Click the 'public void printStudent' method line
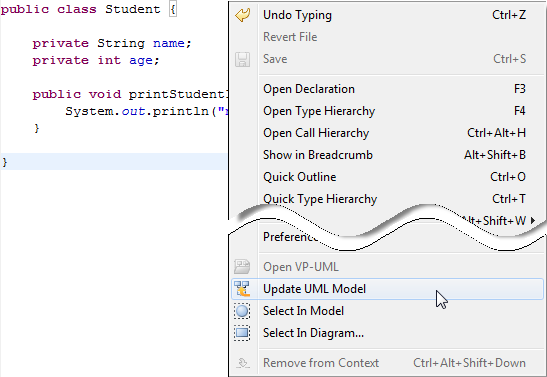The width and height of the screenshot is (547, 377). tap(130, 95)
